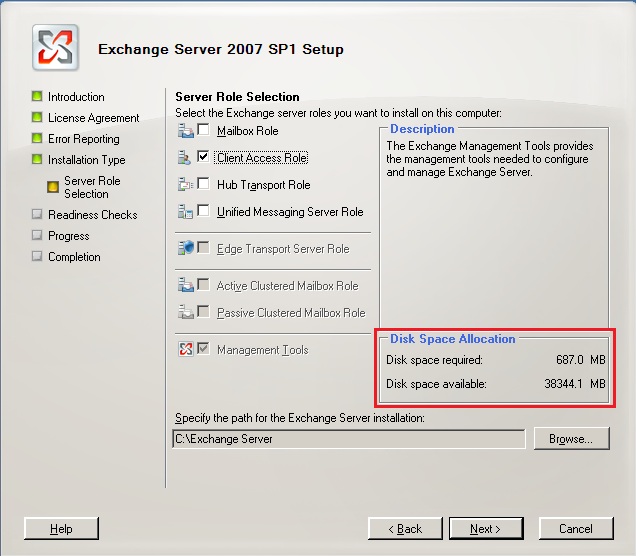Open Browse to choose installation path

point(572,438)
